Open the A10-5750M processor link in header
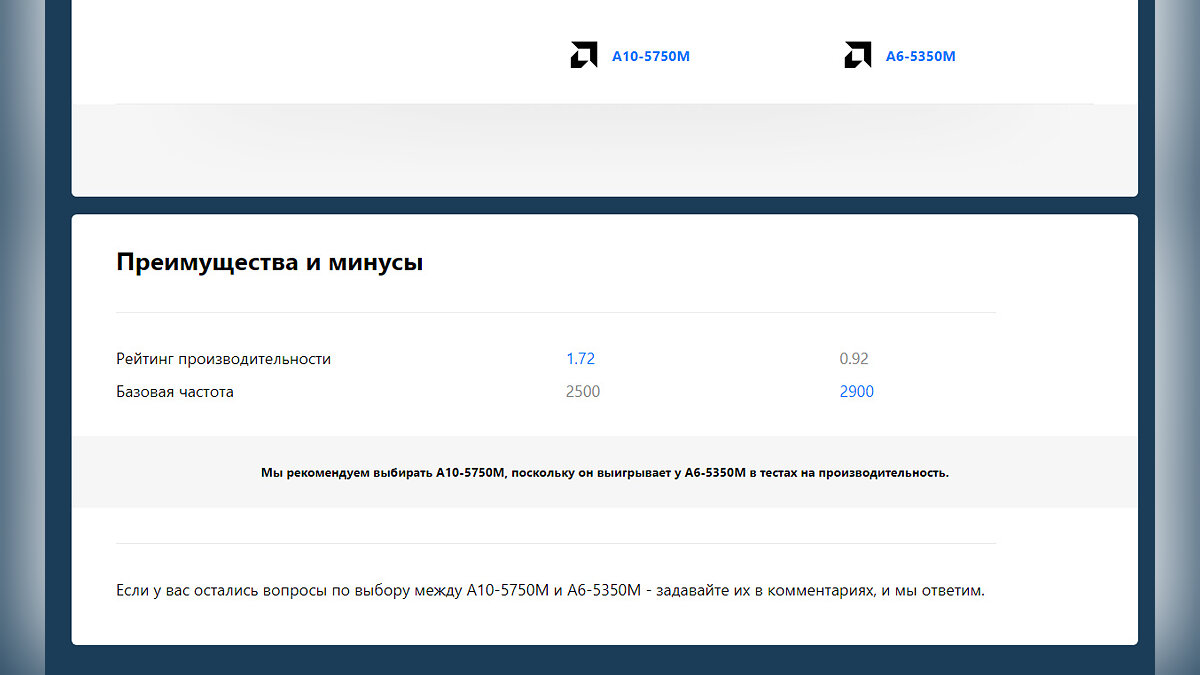 click(x=650, y=57)
